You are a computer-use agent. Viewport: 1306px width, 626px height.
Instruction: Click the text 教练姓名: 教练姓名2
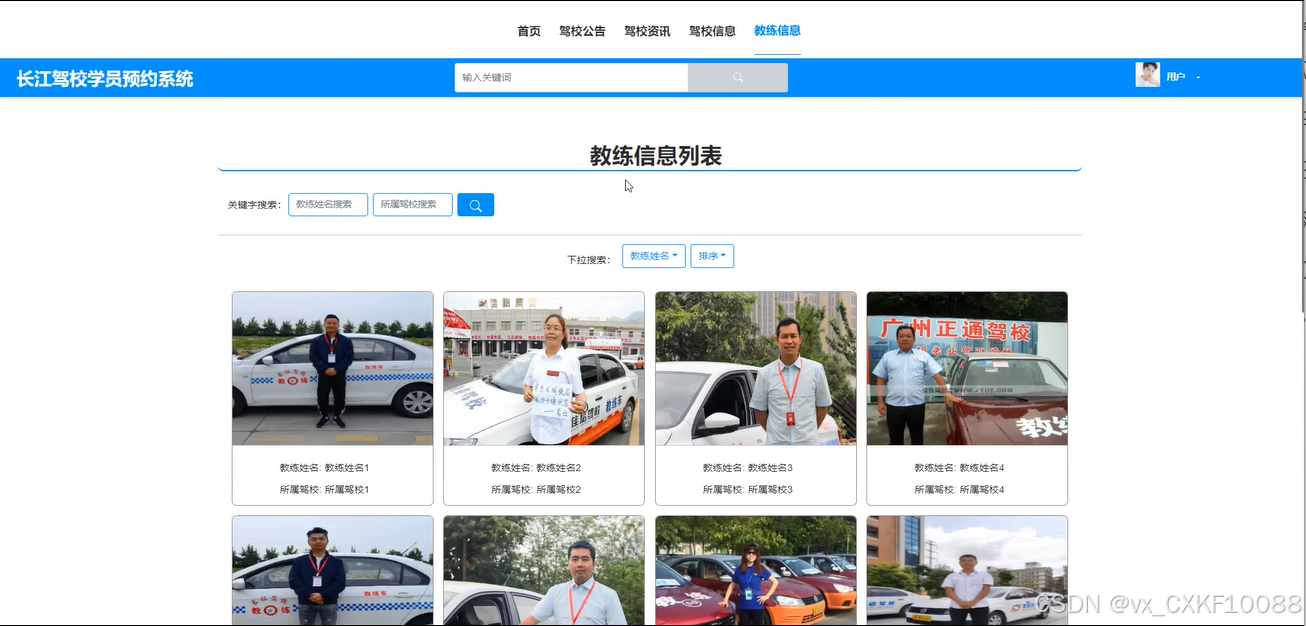[x=536, y=468]
